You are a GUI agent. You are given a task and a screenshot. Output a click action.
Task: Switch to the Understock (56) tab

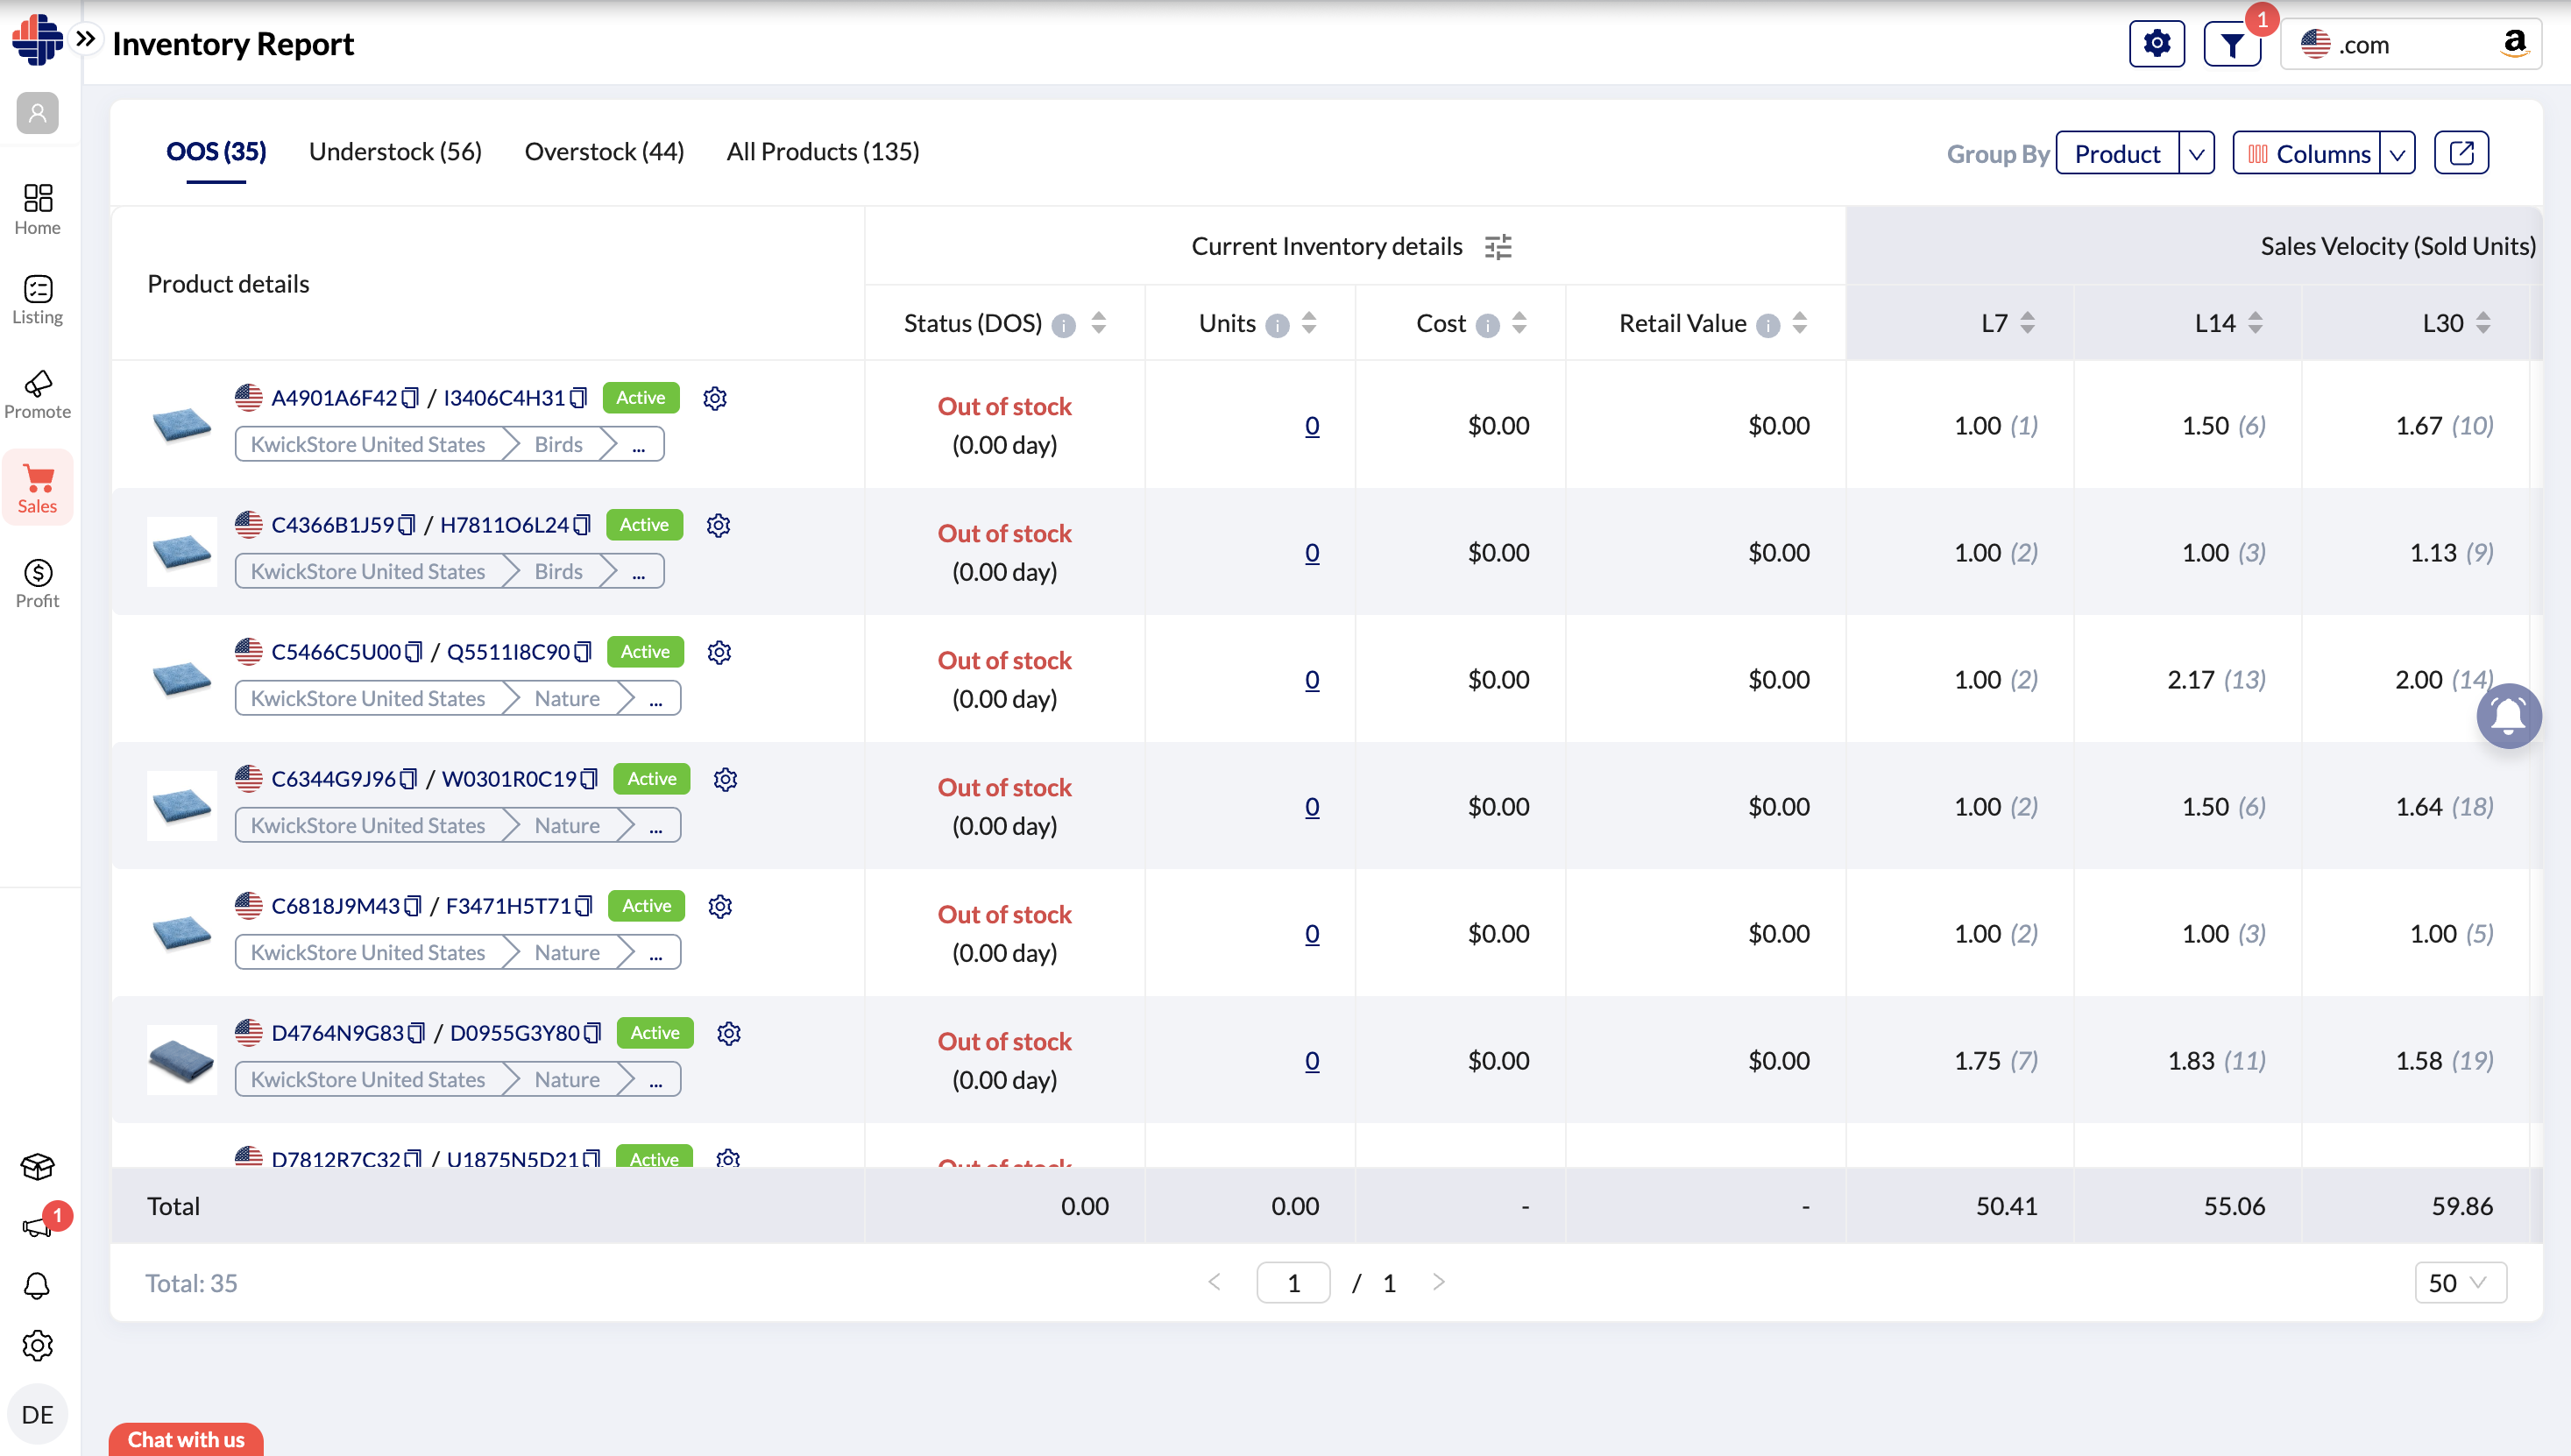[395, 152]
